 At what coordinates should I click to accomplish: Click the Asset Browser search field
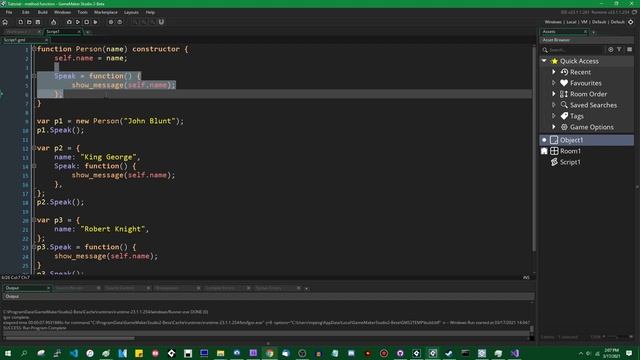click(x=573, y=50)
